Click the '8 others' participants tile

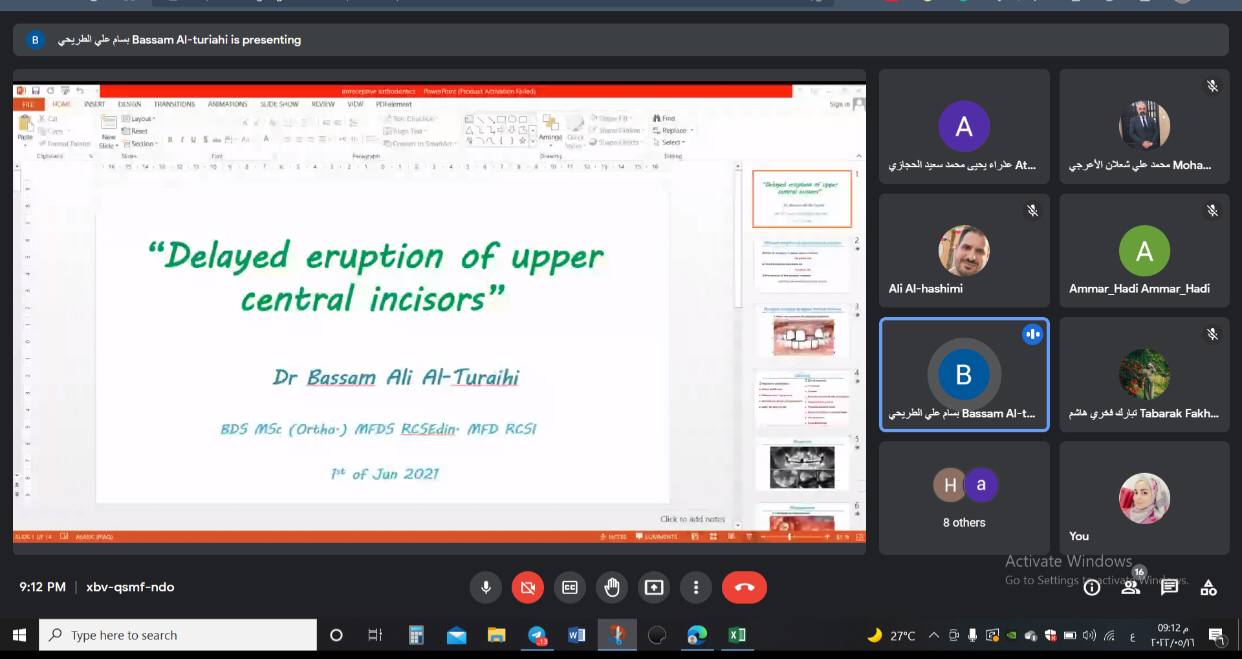(964, 498)
